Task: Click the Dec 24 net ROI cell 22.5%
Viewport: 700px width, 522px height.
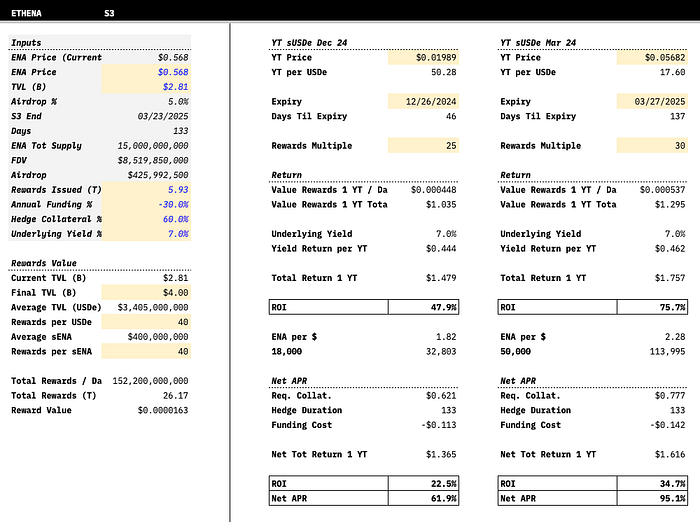Action: tap(423, 484)
